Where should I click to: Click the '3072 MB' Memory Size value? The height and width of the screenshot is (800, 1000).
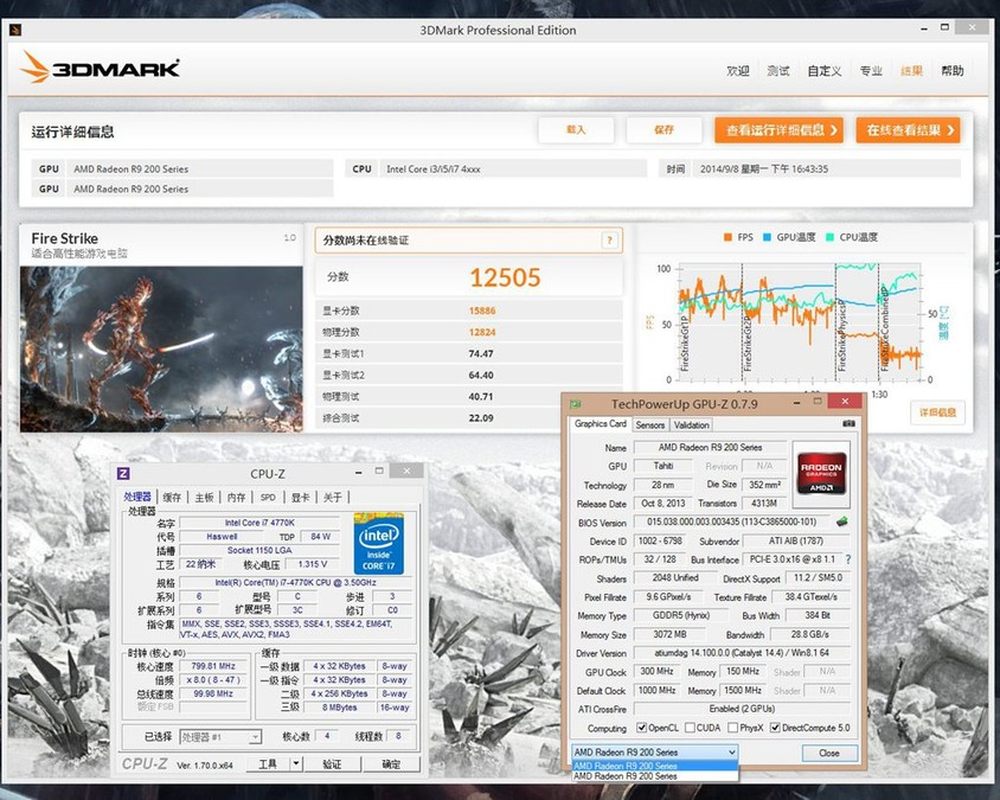(670, 634)
